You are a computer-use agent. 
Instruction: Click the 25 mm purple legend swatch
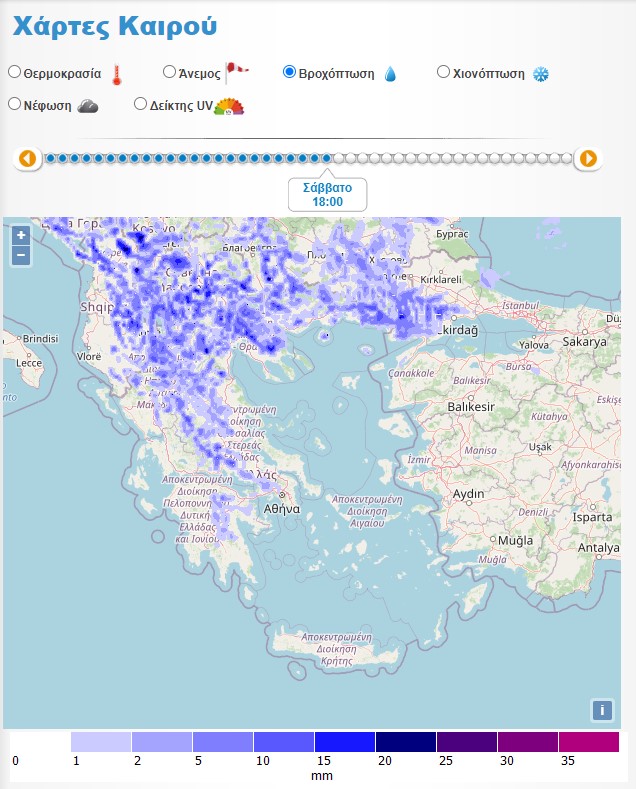(466, 742)
